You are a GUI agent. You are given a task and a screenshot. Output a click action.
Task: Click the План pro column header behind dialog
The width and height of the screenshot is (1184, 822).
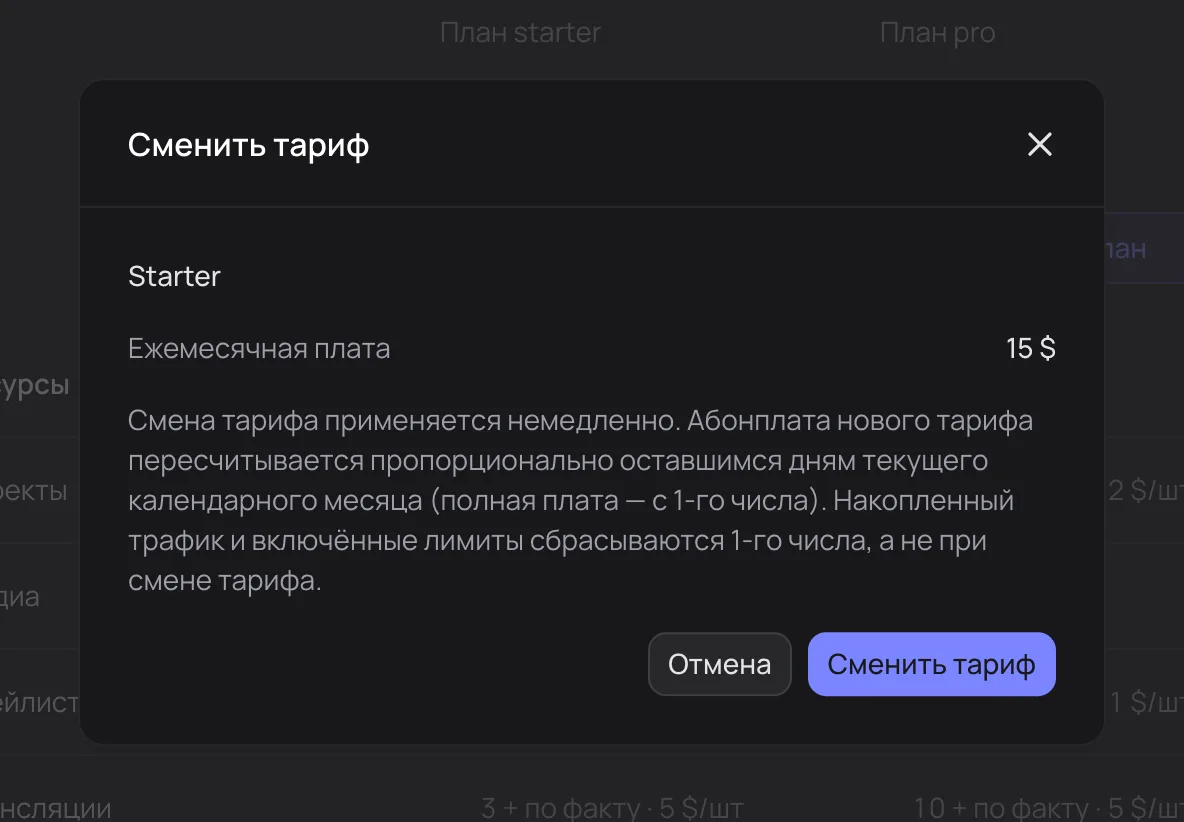pos(937,33)
